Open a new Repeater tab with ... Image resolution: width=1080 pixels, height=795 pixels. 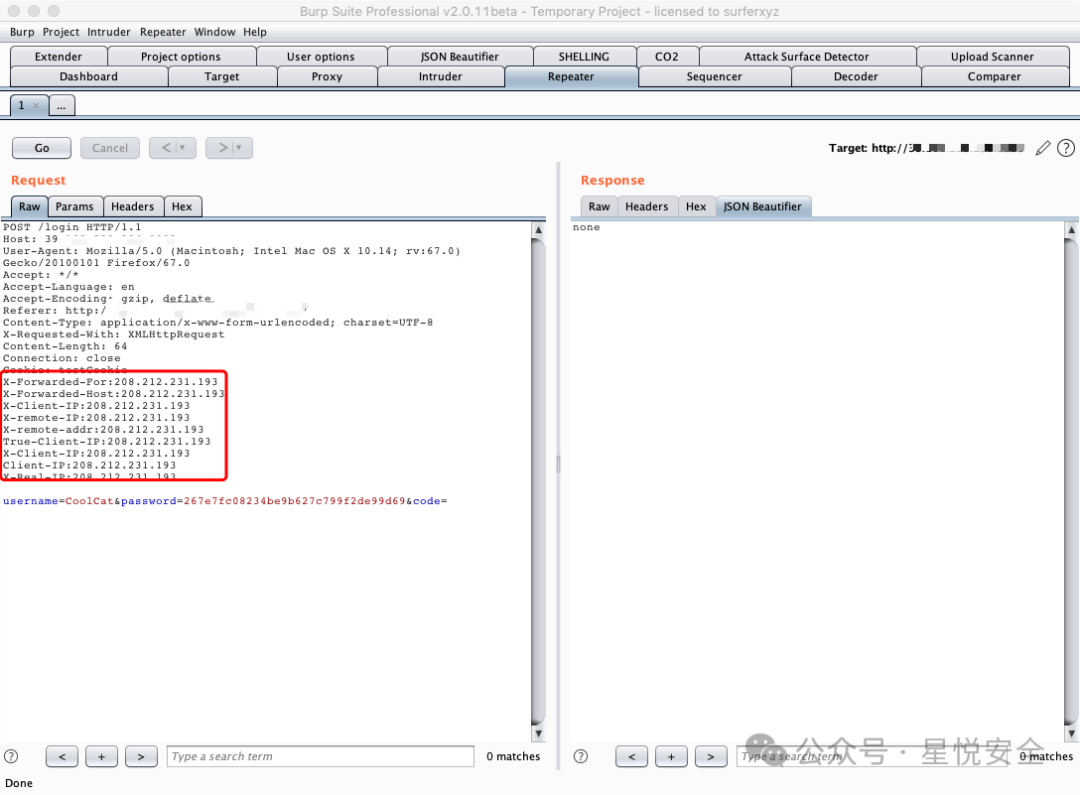61,106
